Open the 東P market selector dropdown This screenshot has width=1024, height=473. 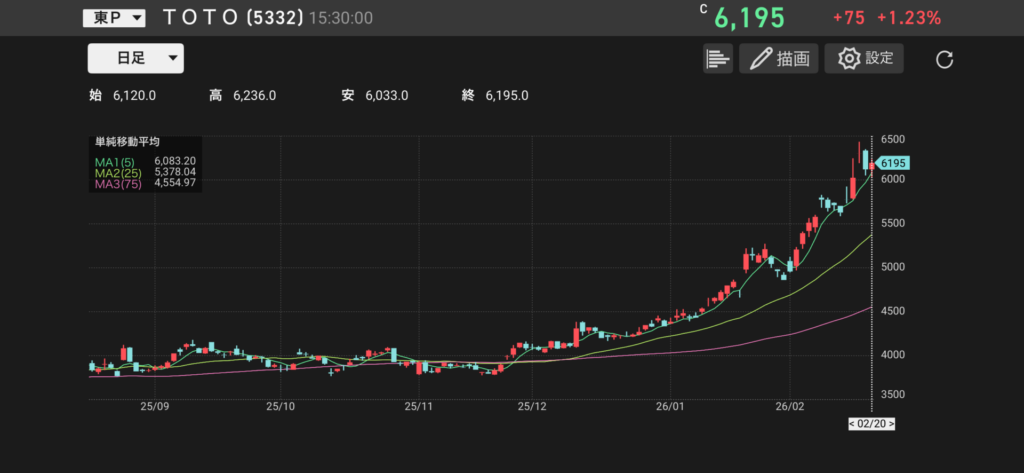(113, 18)
